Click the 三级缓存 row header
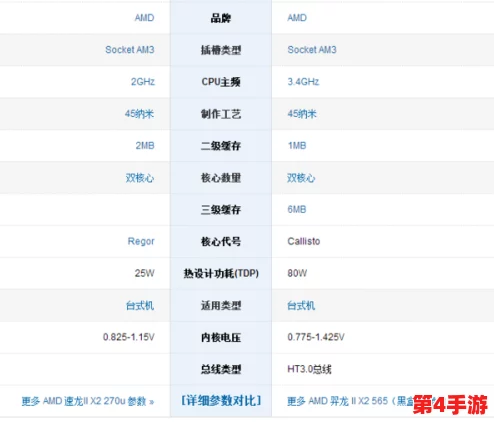The width and height of the screenshot is (494, 423). (221, 210)
